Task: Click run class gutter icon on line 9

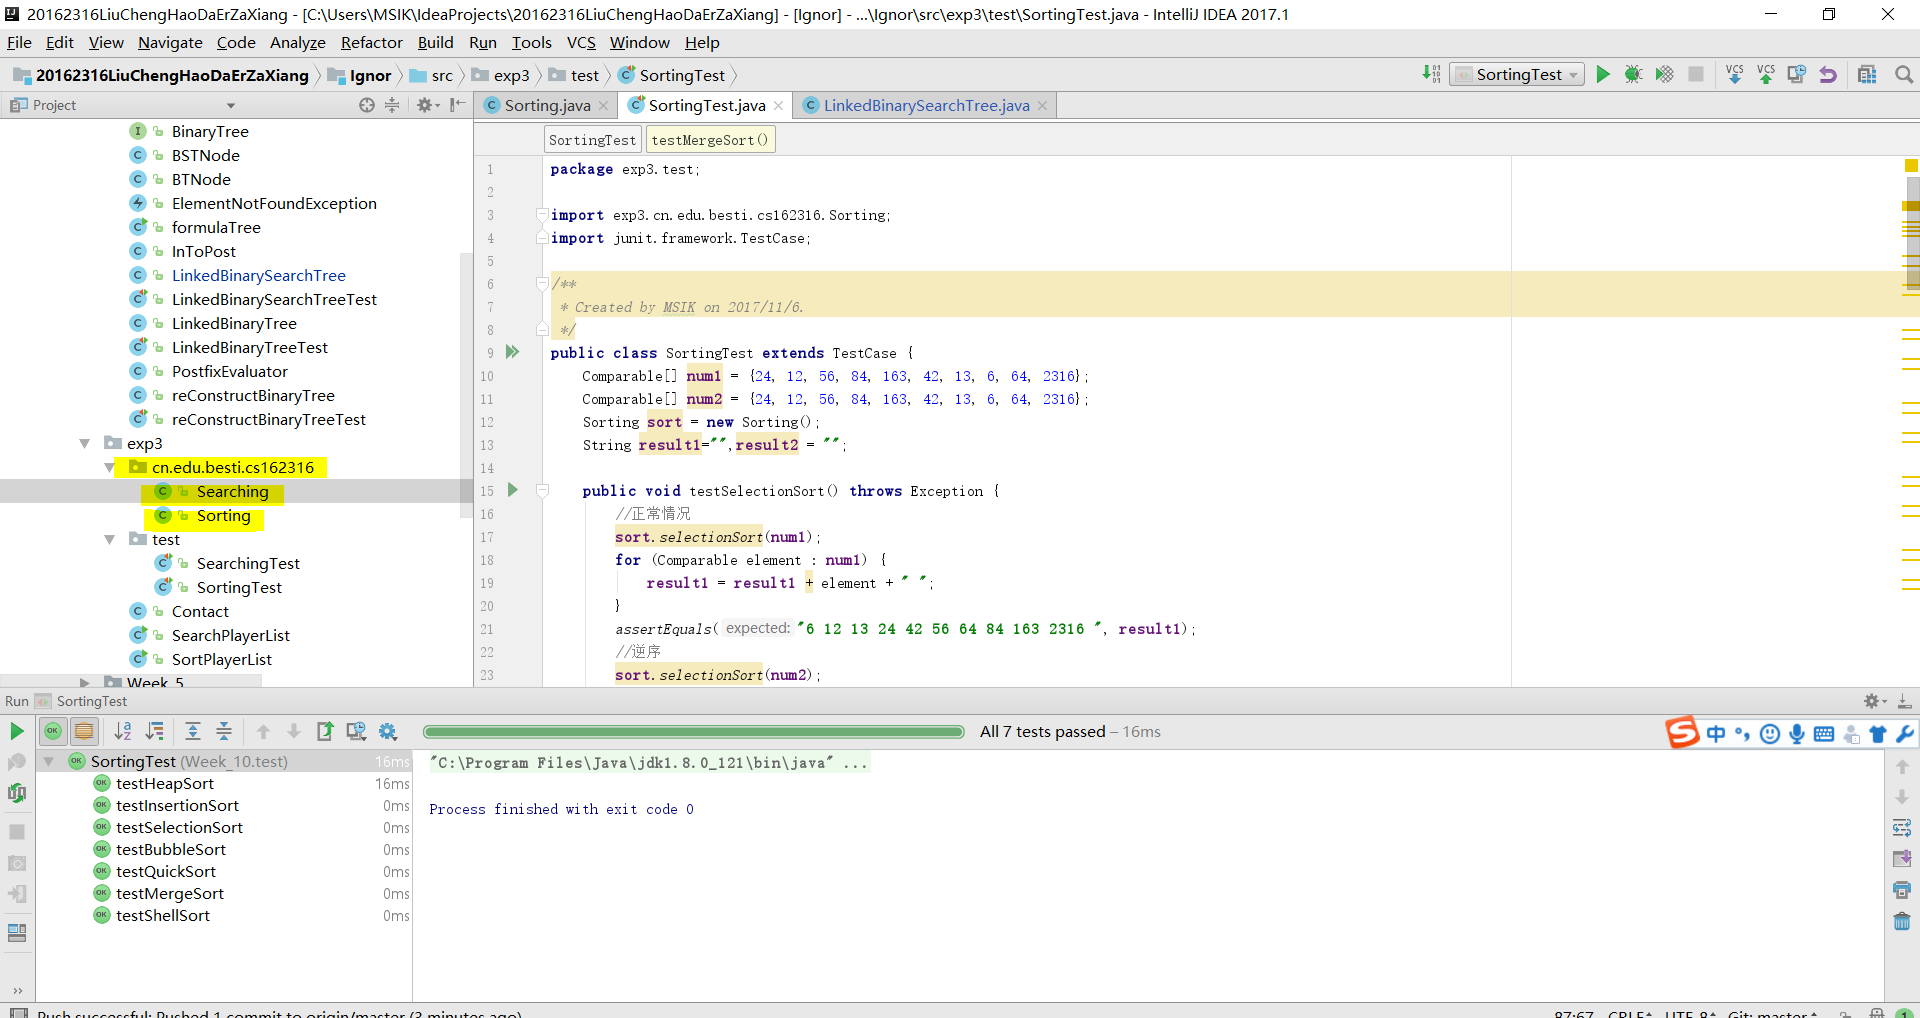Action: coord(513,352)
